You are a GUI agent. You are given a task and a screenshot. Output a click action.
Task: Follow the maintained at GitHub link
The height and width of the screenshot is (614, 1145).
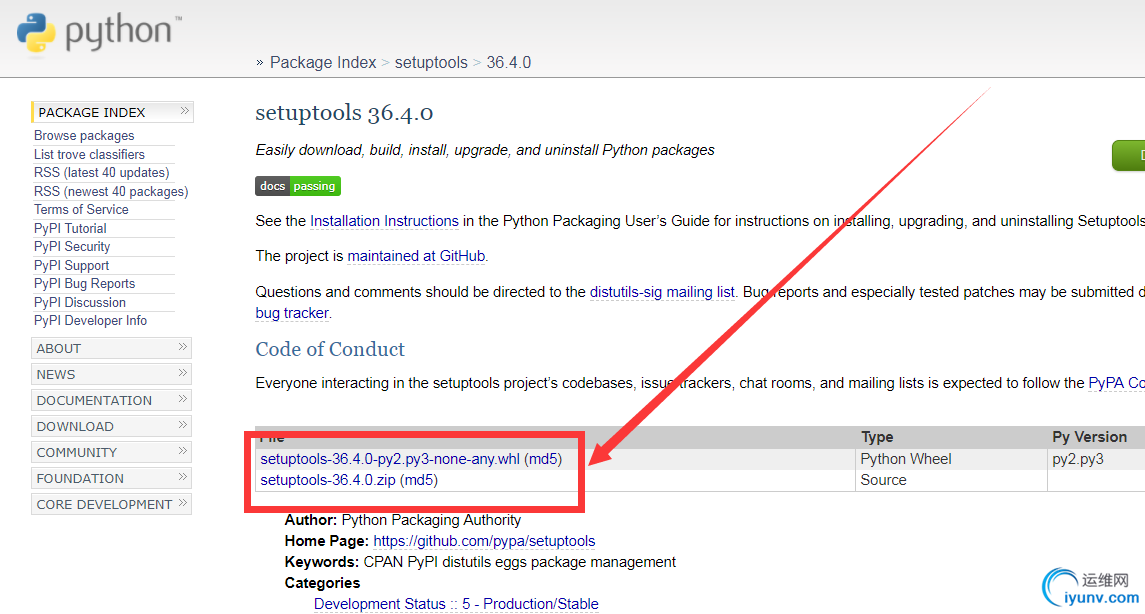pos(416,256)
